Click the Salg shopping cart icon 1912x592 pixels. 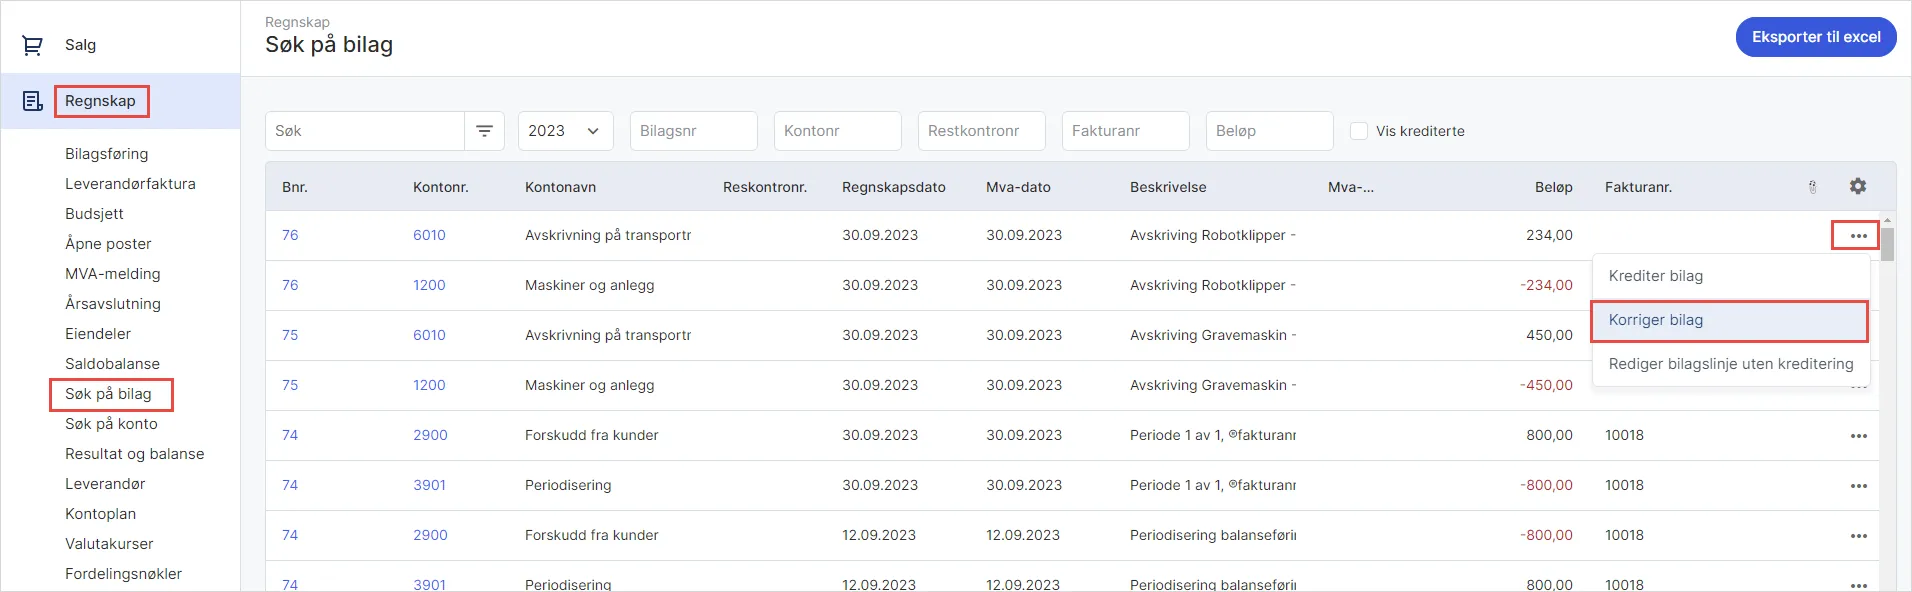[32, 45]
